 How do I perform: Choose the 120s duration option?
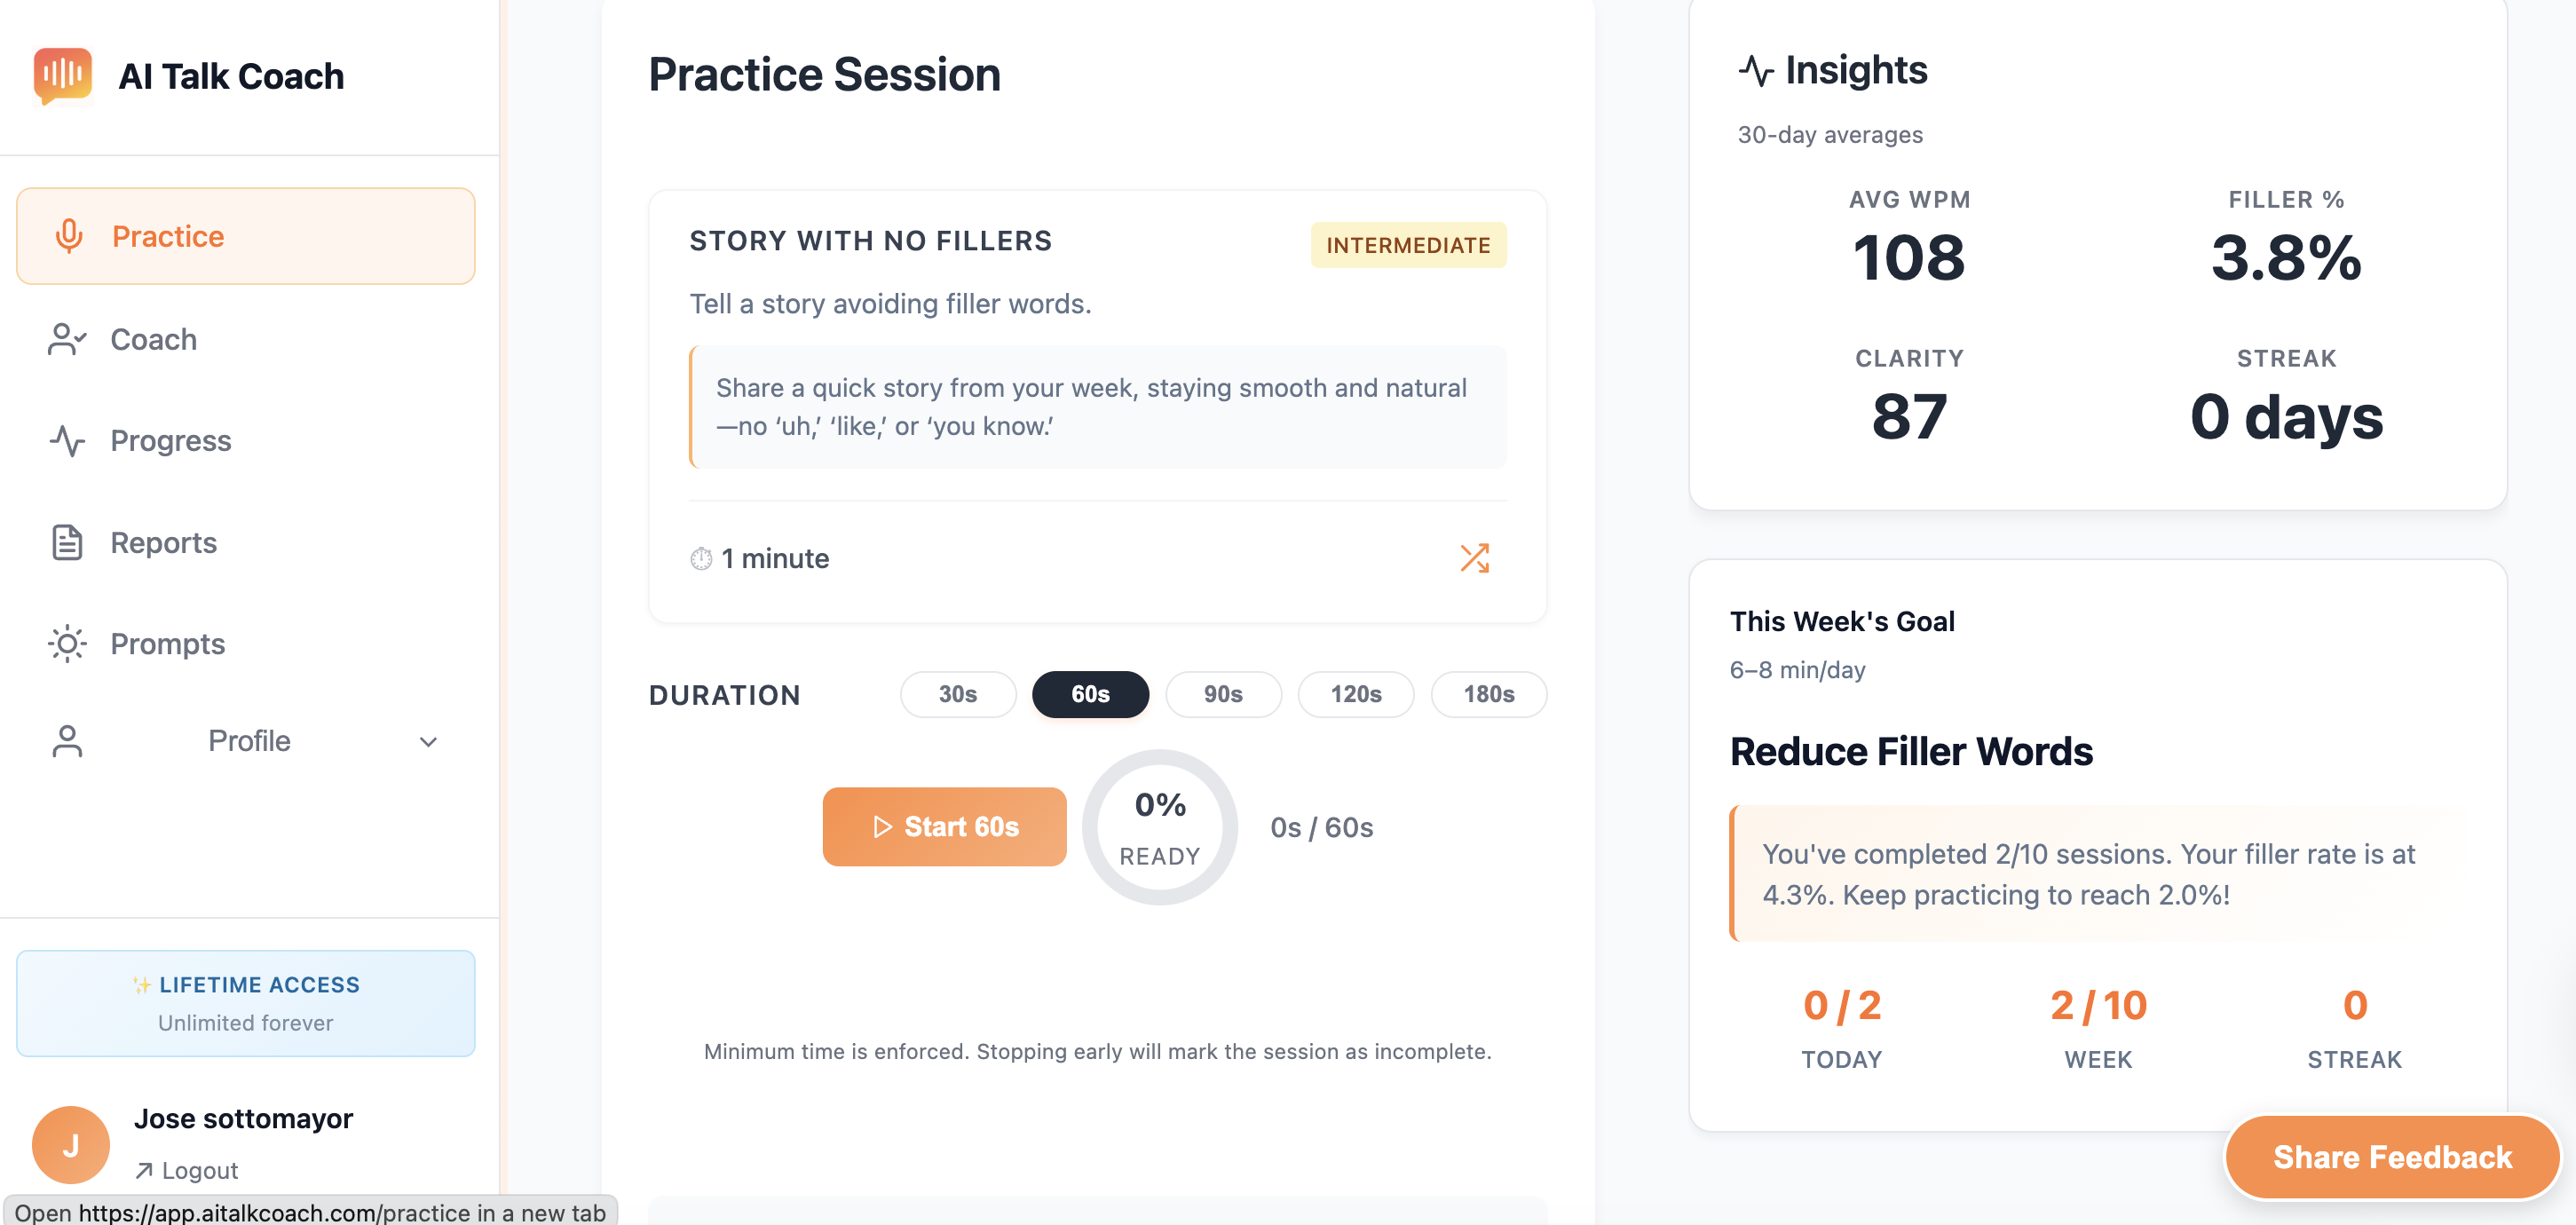tap(1355, 694)
